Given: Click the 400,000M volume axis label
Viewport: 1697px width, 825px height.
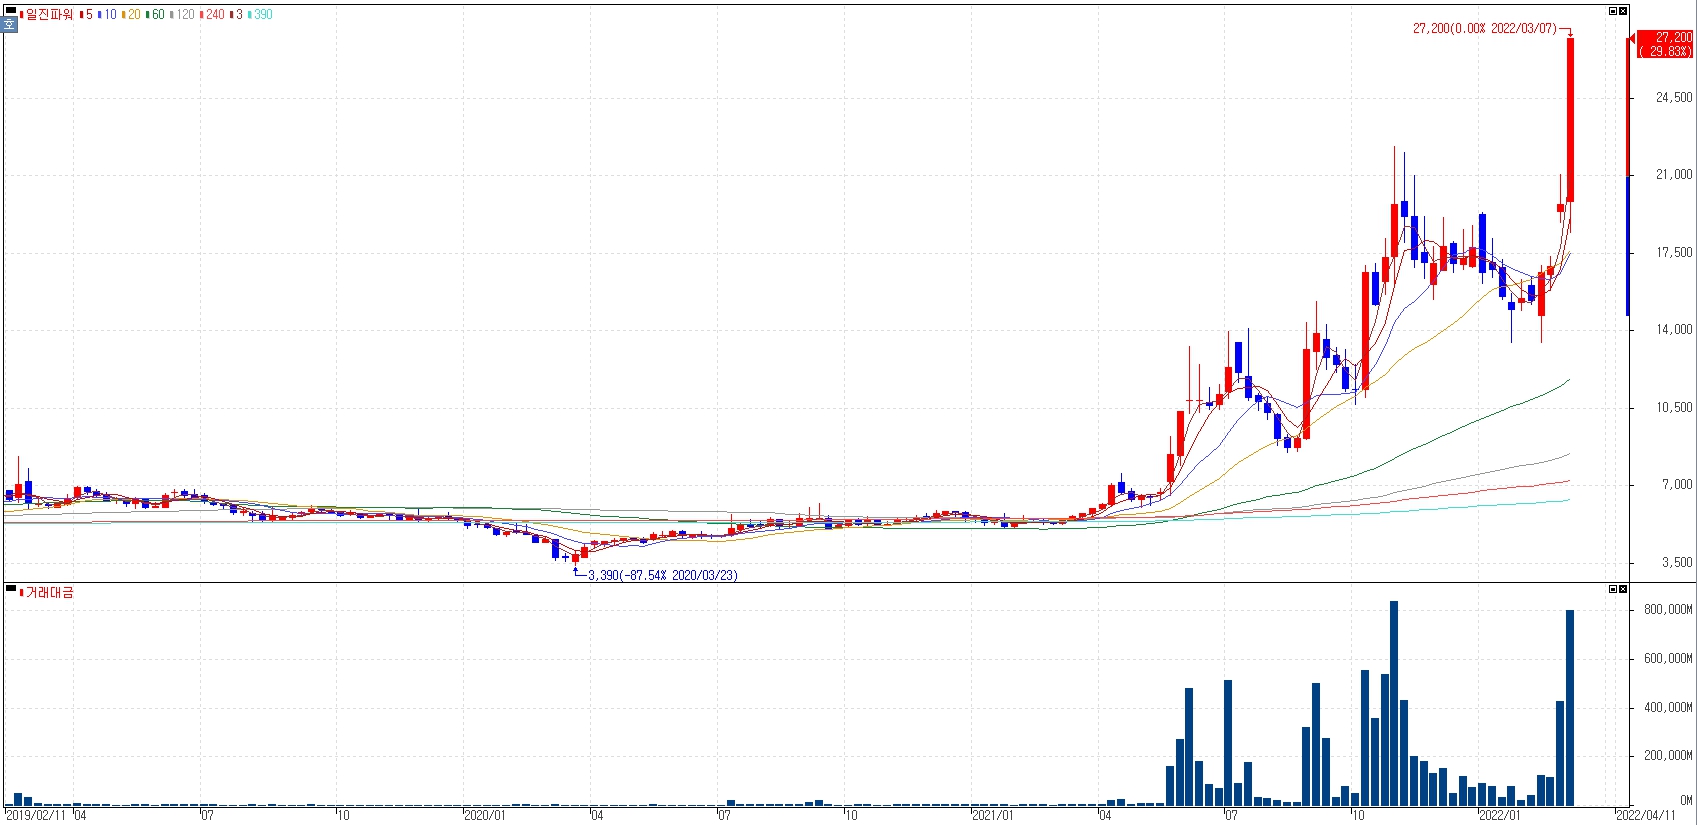Looking at the screenshot, I should [x=1668, y=707].
